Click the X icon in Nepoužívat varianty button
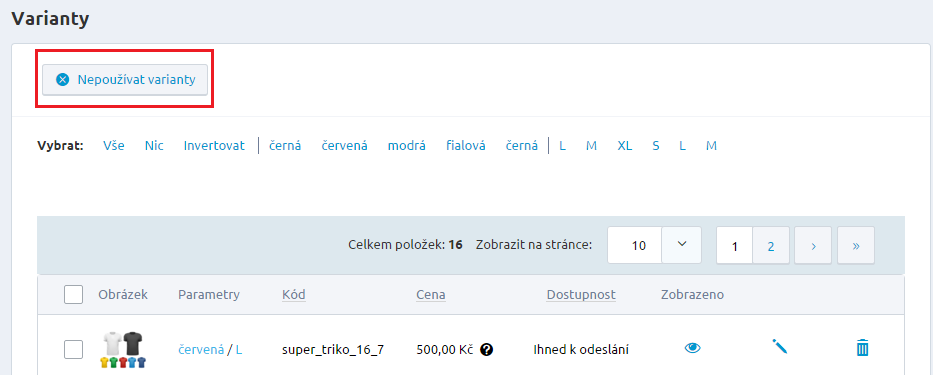The width and height of the screenshot is (933, 375). (x=62, y=80)
